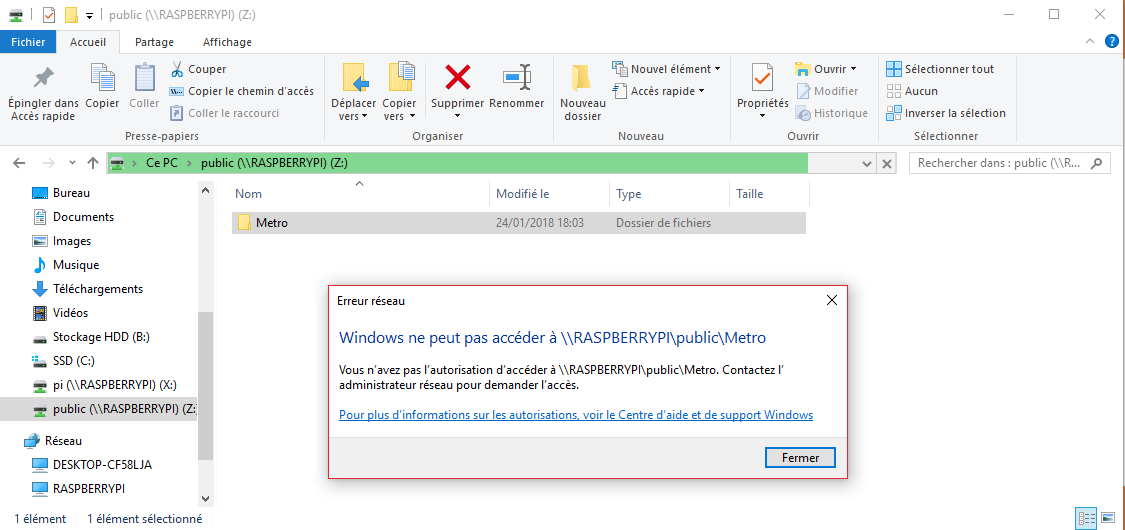This screenshot has width=1125, height=530.
Task: Click the Propriétés checkmark icon
Action: point(762,77)
